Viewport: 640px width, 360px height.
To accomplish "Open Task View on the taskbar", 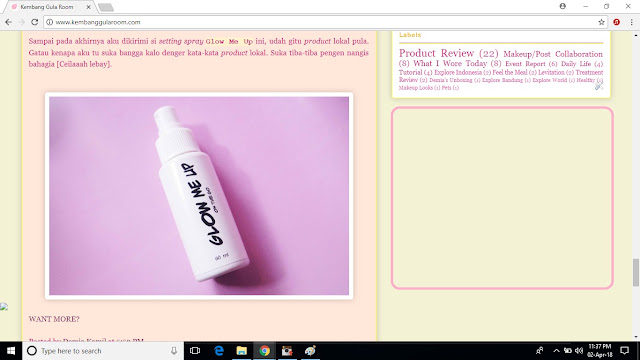I will coord(195,351).
